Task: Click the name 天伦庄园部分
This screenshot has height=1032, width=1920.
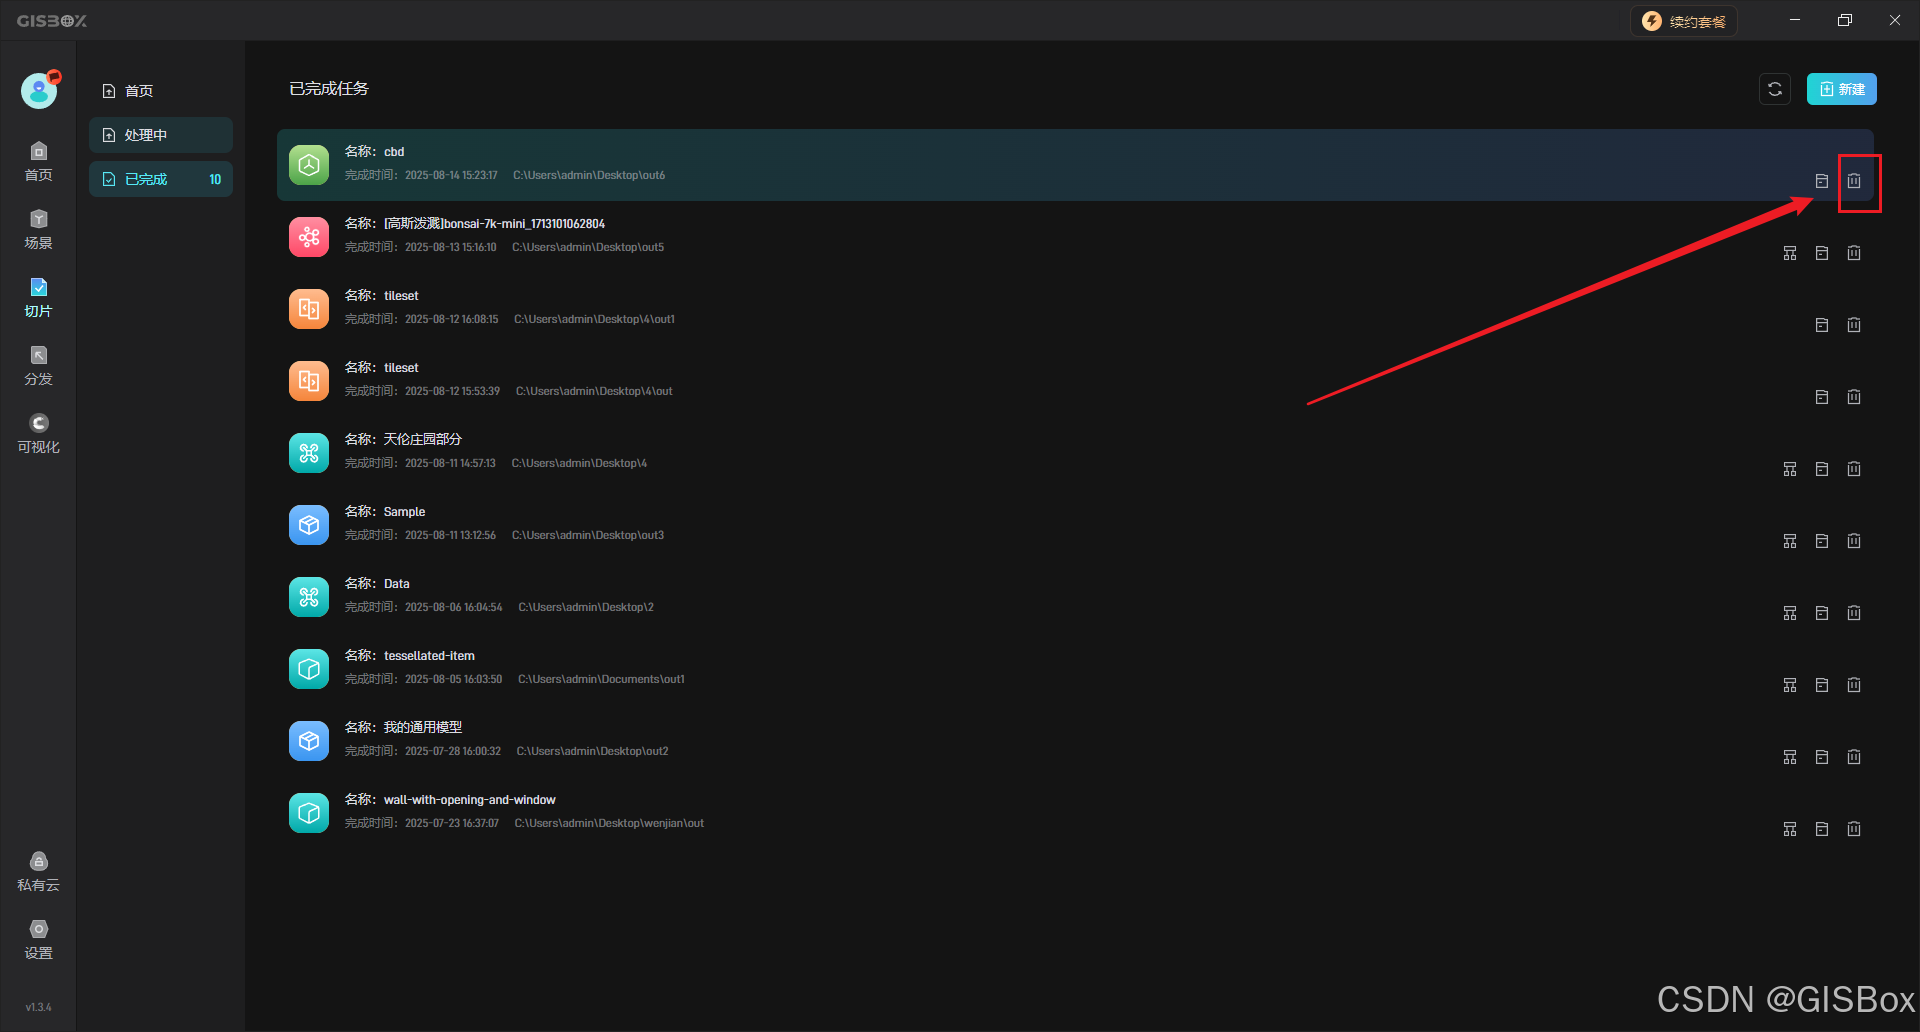Action: [423, 439]
